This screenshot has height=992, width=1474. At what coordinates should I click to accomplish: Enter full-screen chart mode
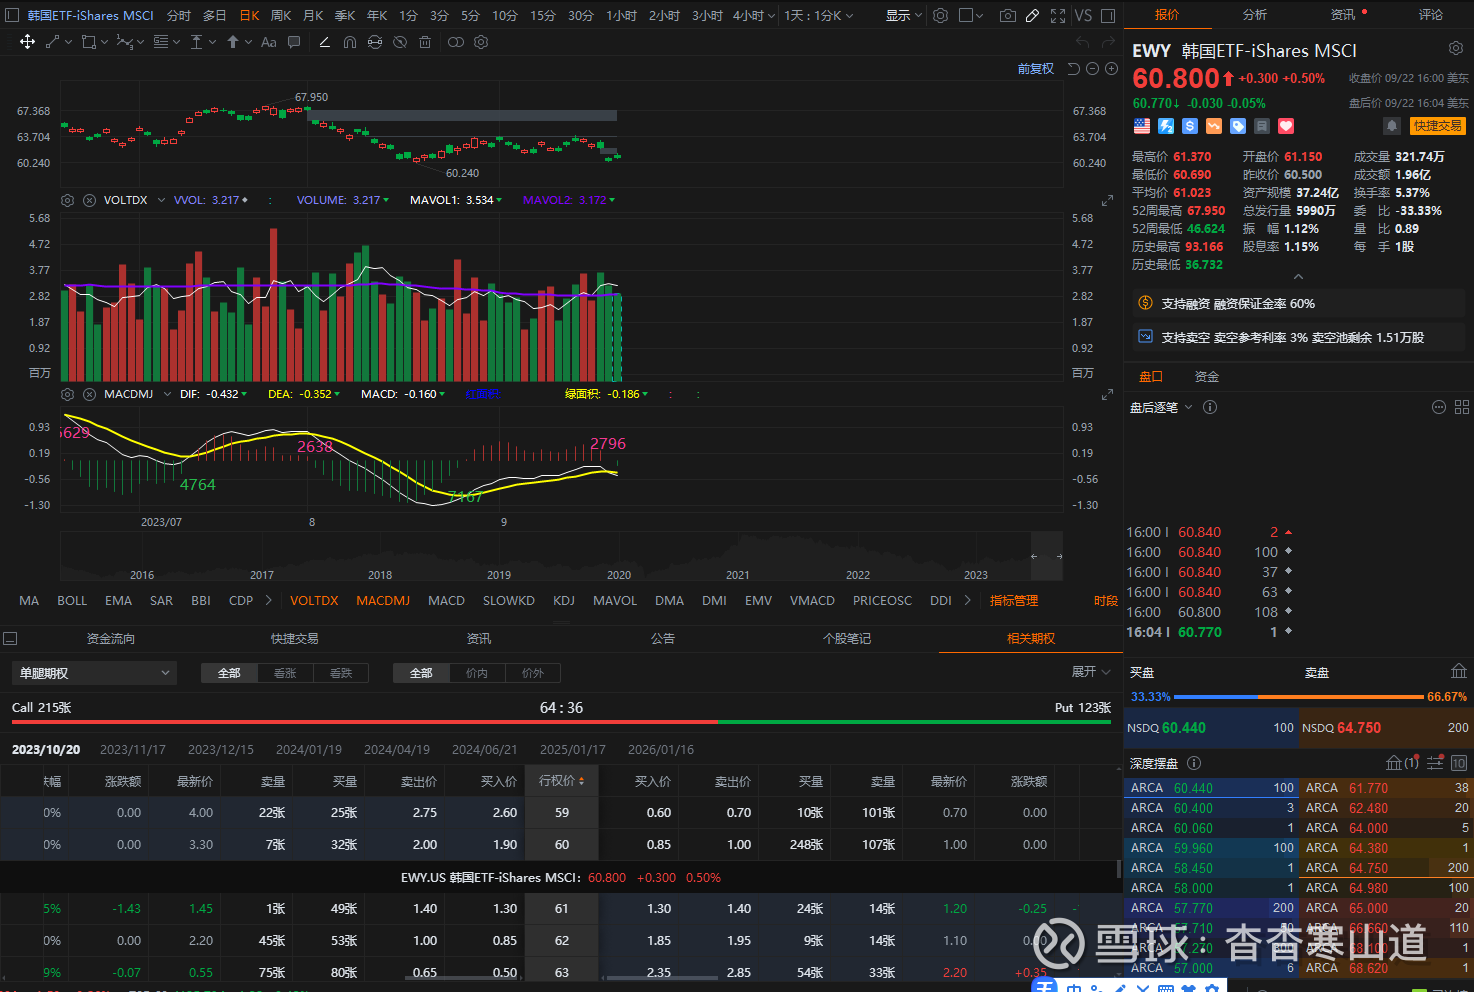1058,16
